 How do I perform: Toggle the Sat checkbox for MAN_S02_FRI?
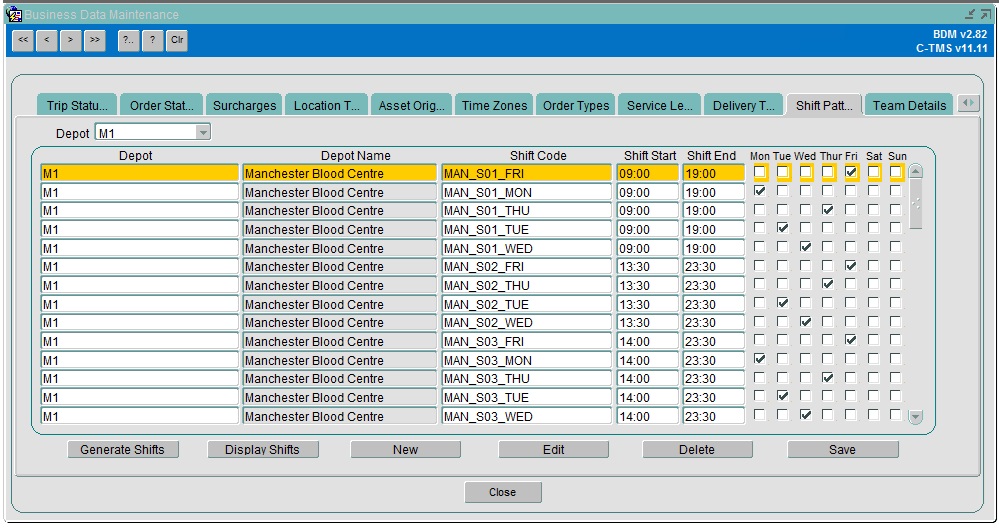point(873,266)
